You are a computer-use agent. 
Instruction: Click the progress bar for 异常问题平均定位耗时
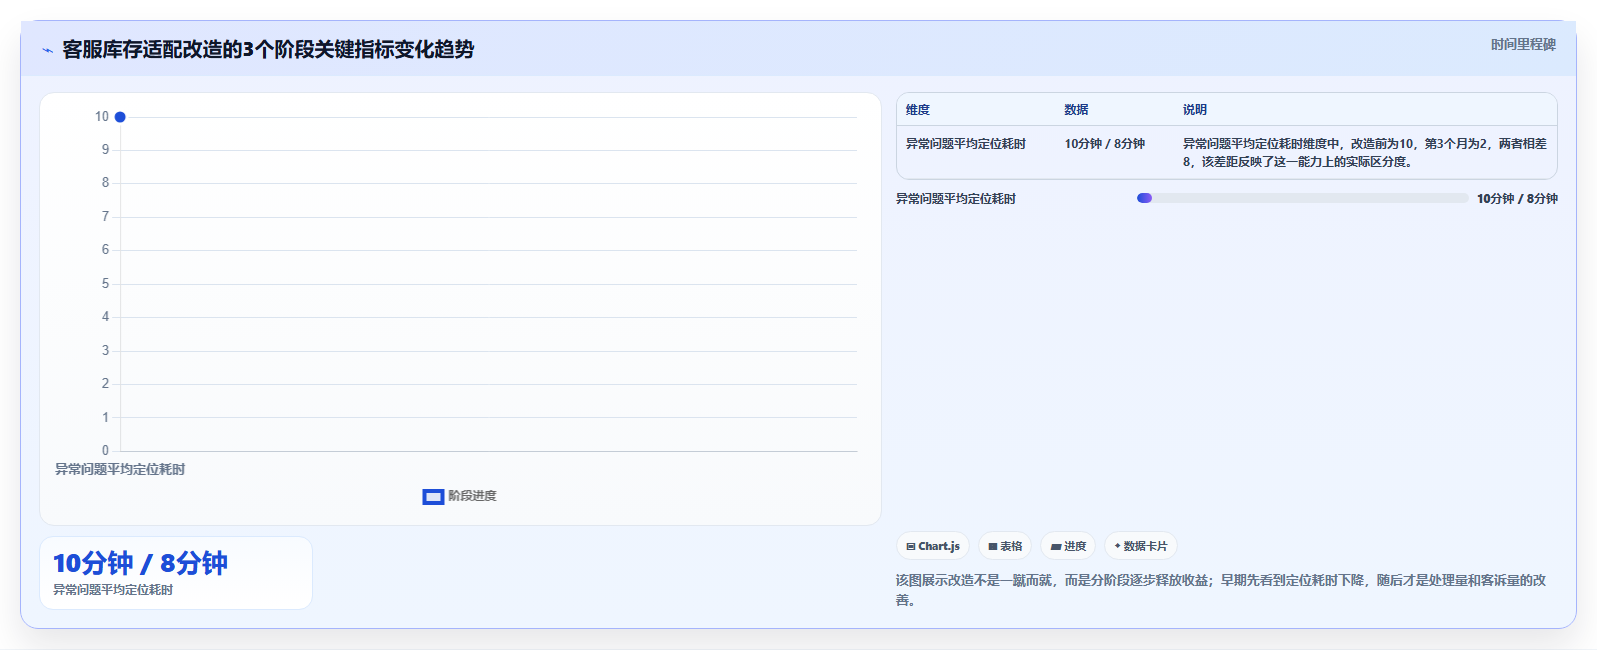tap(1303, 198)
